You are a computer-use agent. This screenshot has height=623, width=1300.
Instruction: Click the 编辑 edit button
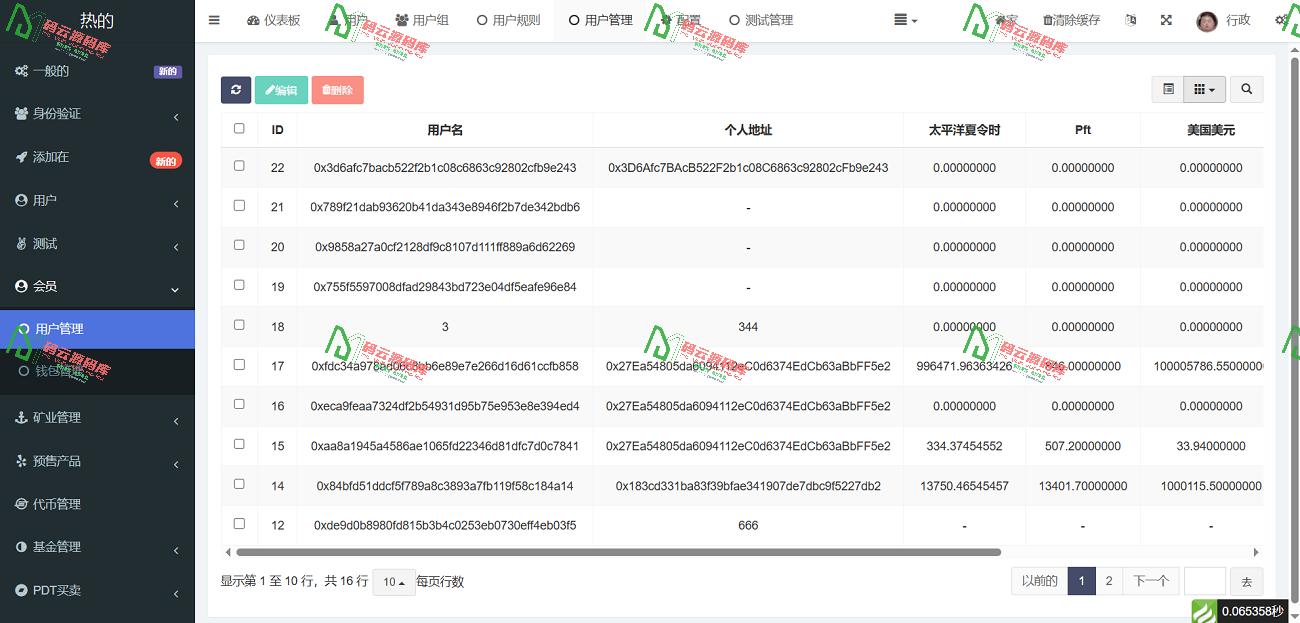click(281, 89)
